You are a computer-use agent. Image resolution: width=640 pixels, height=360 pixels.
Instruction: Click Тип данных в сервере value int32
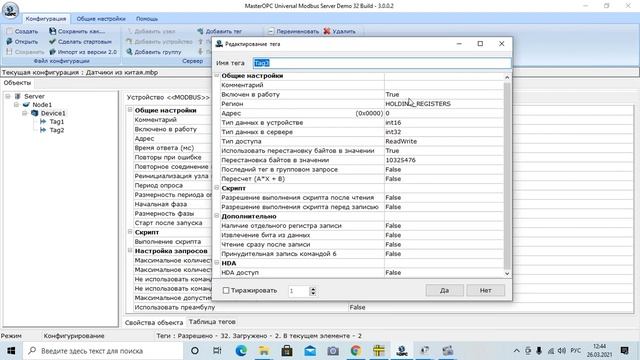[443, 132]
